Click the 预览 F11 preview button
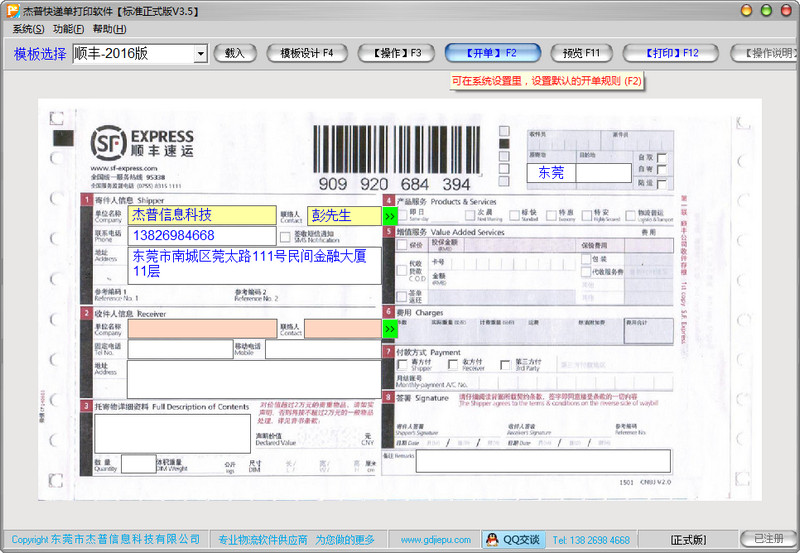 coord(582,53)
